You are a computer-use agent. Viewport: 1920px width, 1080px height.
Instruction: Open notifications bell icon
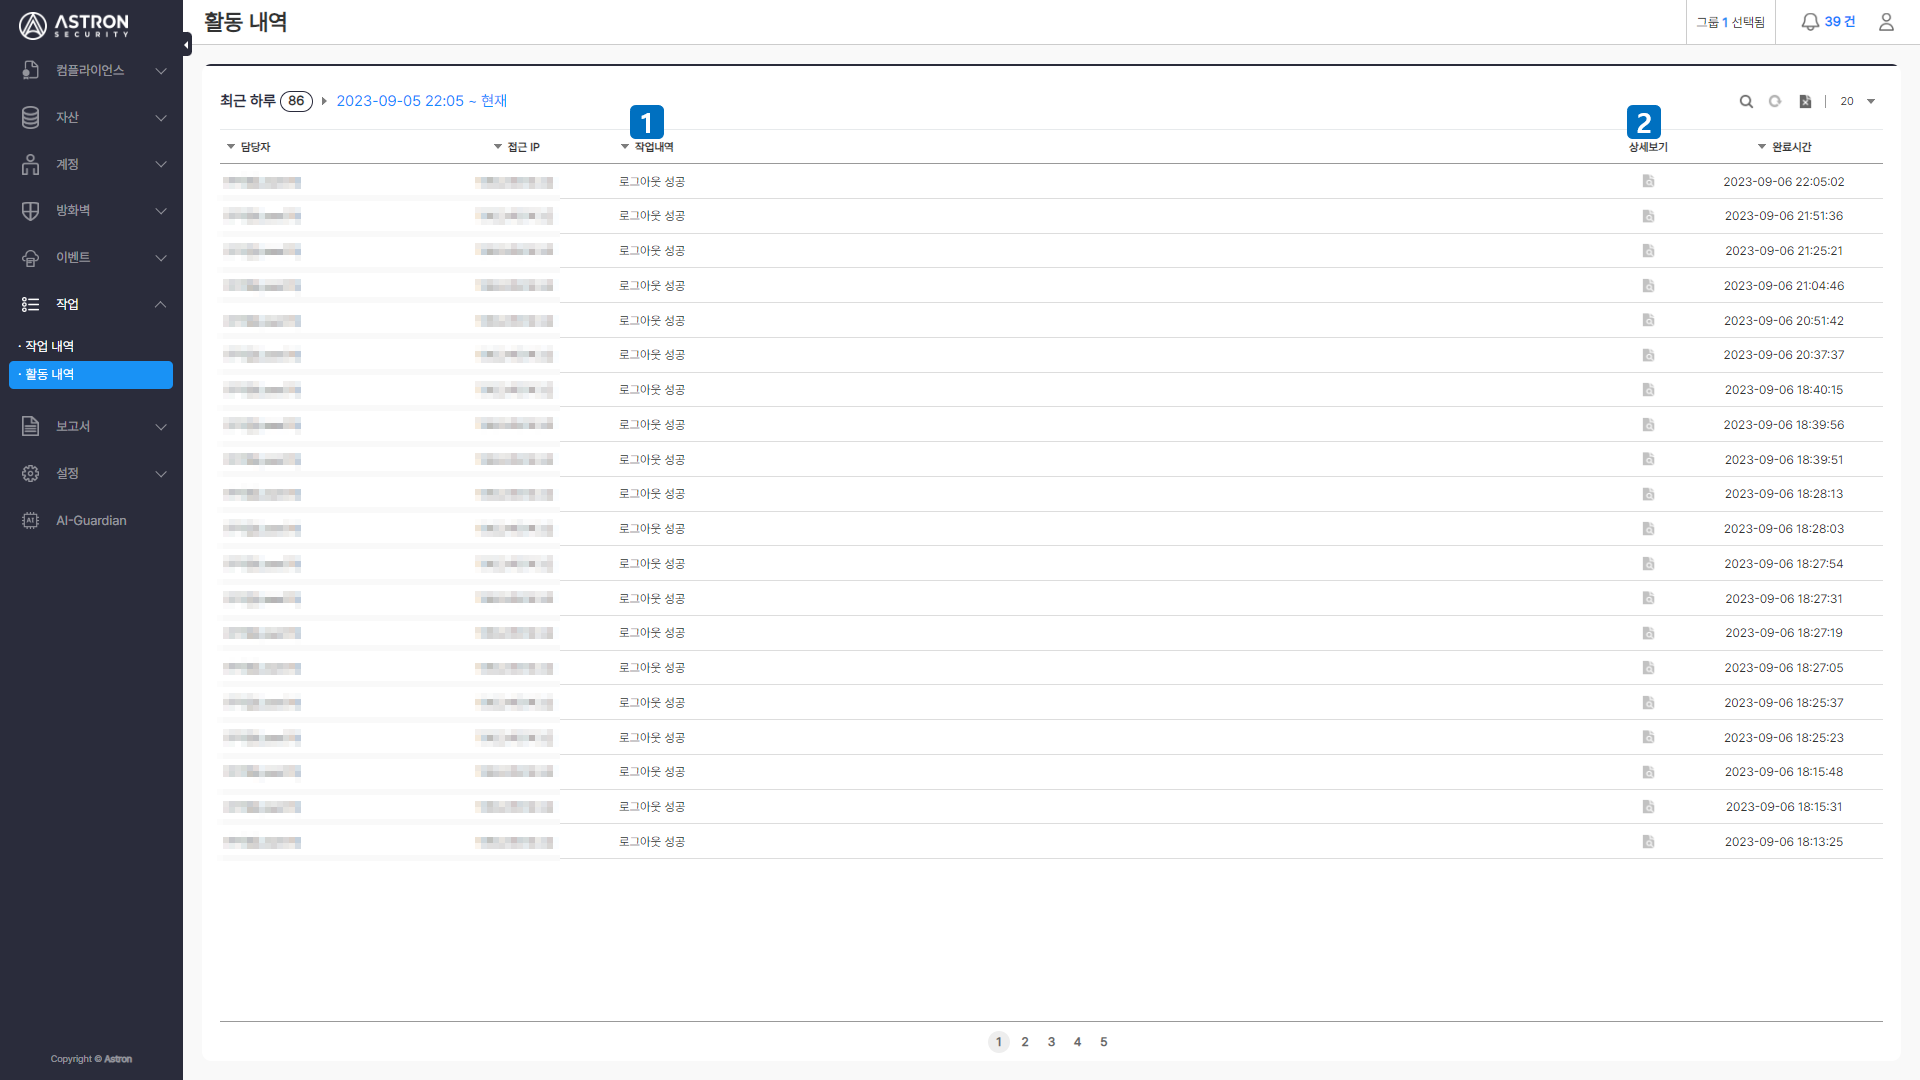(x=1810, y=22)
